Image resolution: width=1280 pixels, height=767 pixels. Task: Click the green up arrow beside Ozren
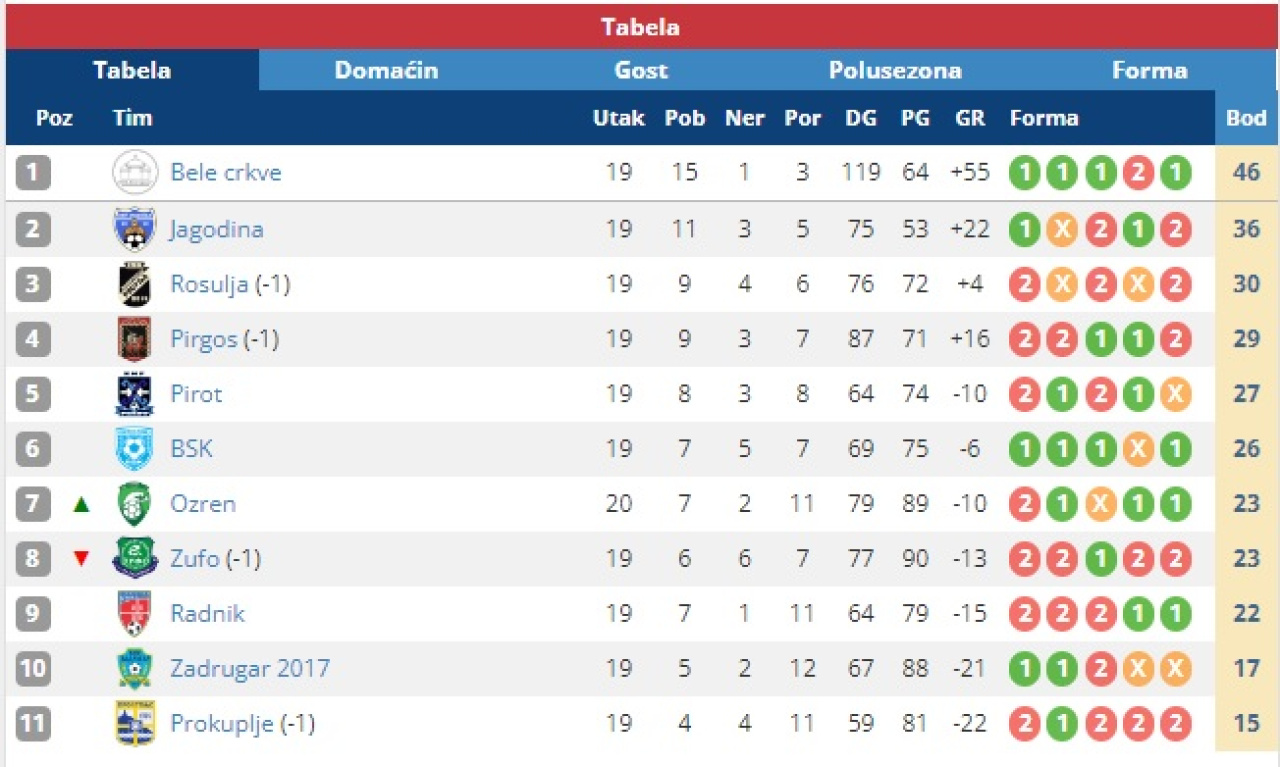82,504
